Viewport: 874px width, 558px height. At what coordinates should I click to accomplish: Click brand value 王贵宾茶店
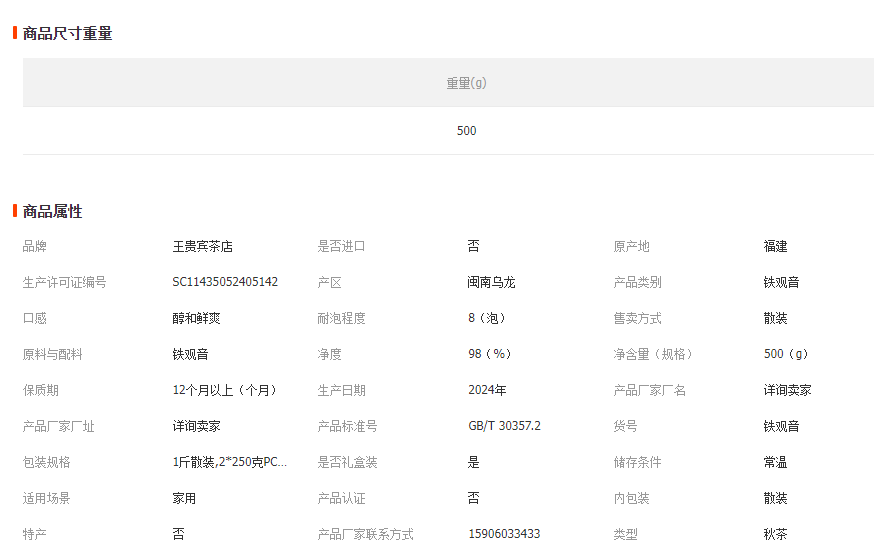[x=202, y=246]
